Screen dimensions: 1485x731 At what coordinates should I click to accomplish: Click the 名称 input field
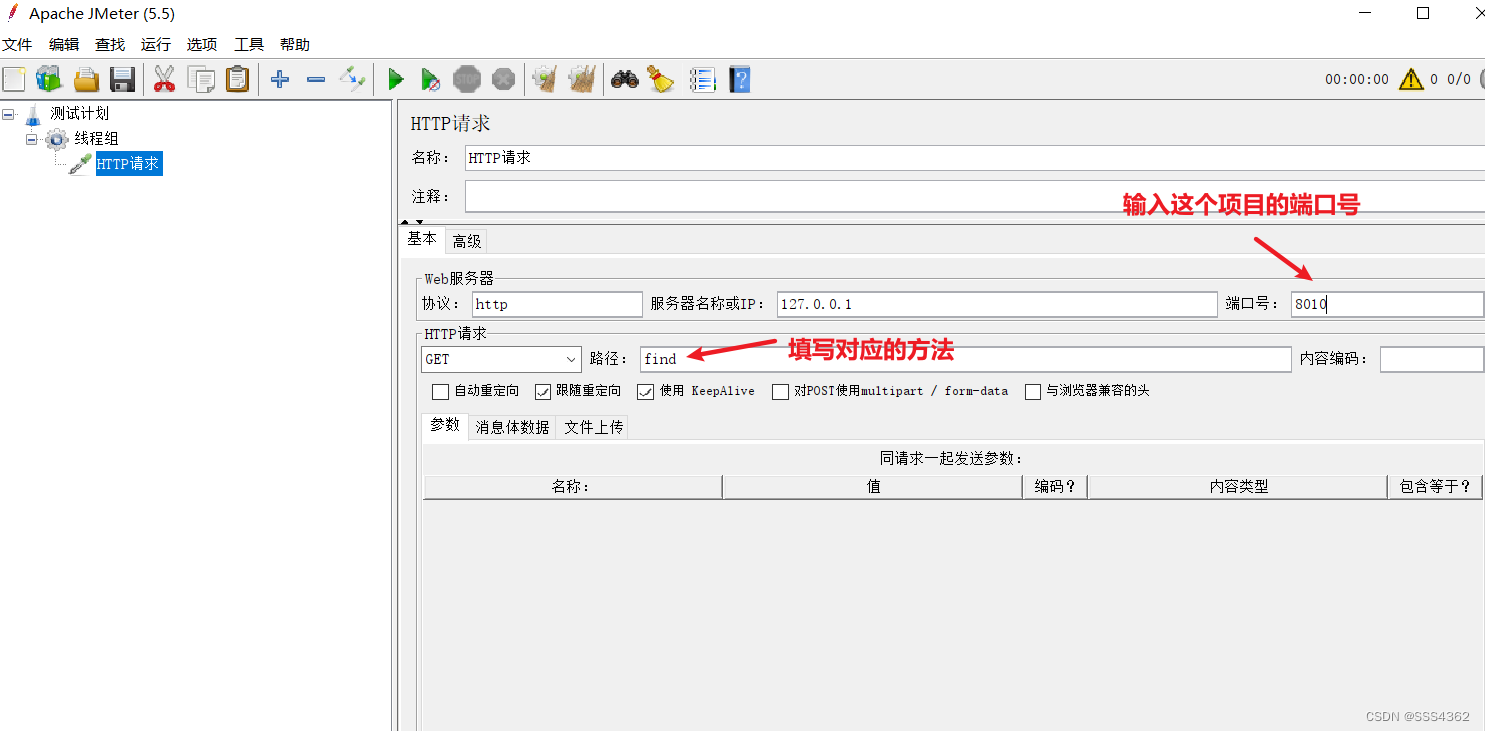tap(975, 158)
